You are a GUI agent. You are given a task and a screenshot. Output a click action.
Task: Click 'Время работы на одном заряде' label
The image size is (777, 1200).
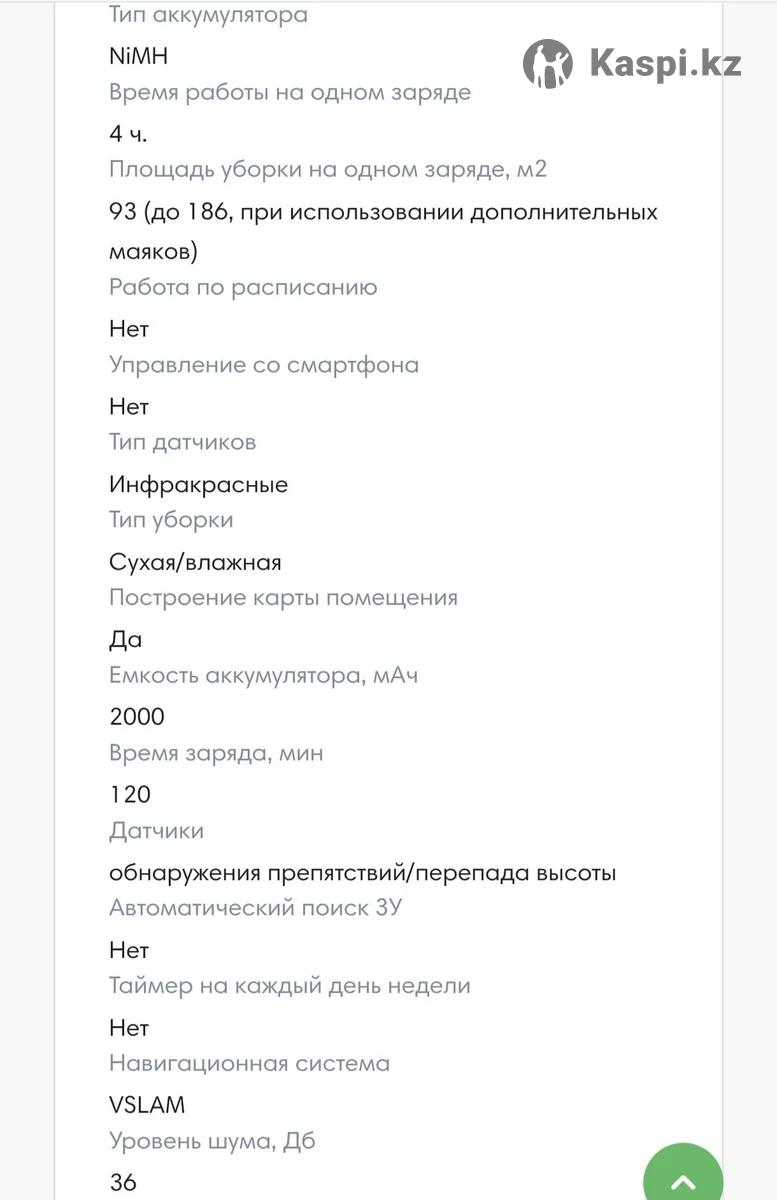[x=290, y=93]
